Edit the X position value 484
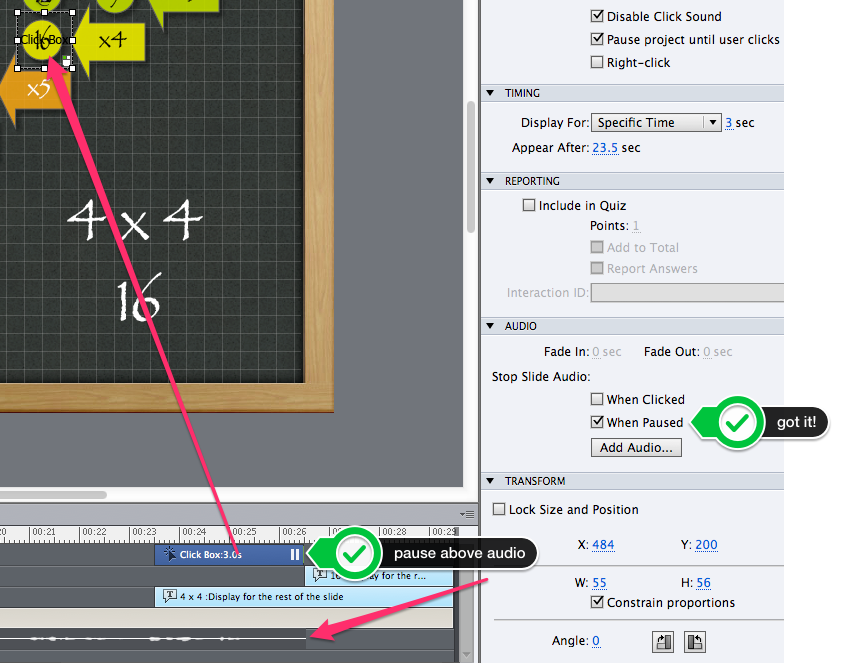 coord(603,545)
